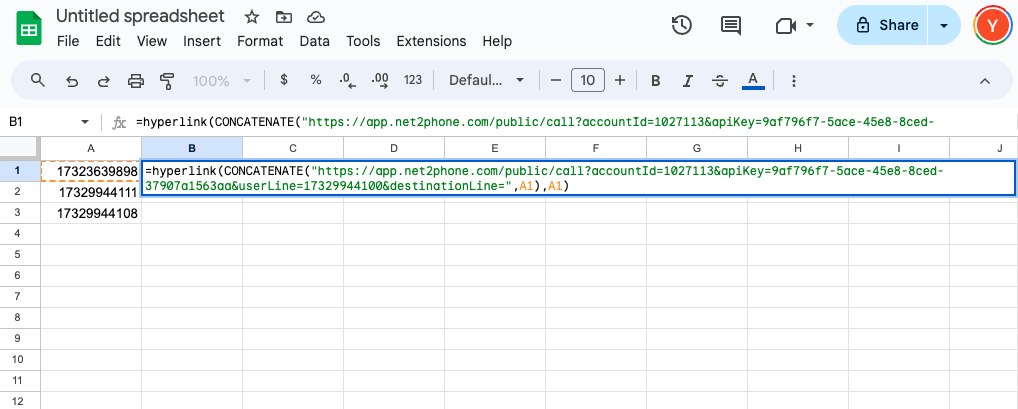Open the Share options dropdown arrow
The width and height of the screenshot is (1018, 409).
point(944,25)
